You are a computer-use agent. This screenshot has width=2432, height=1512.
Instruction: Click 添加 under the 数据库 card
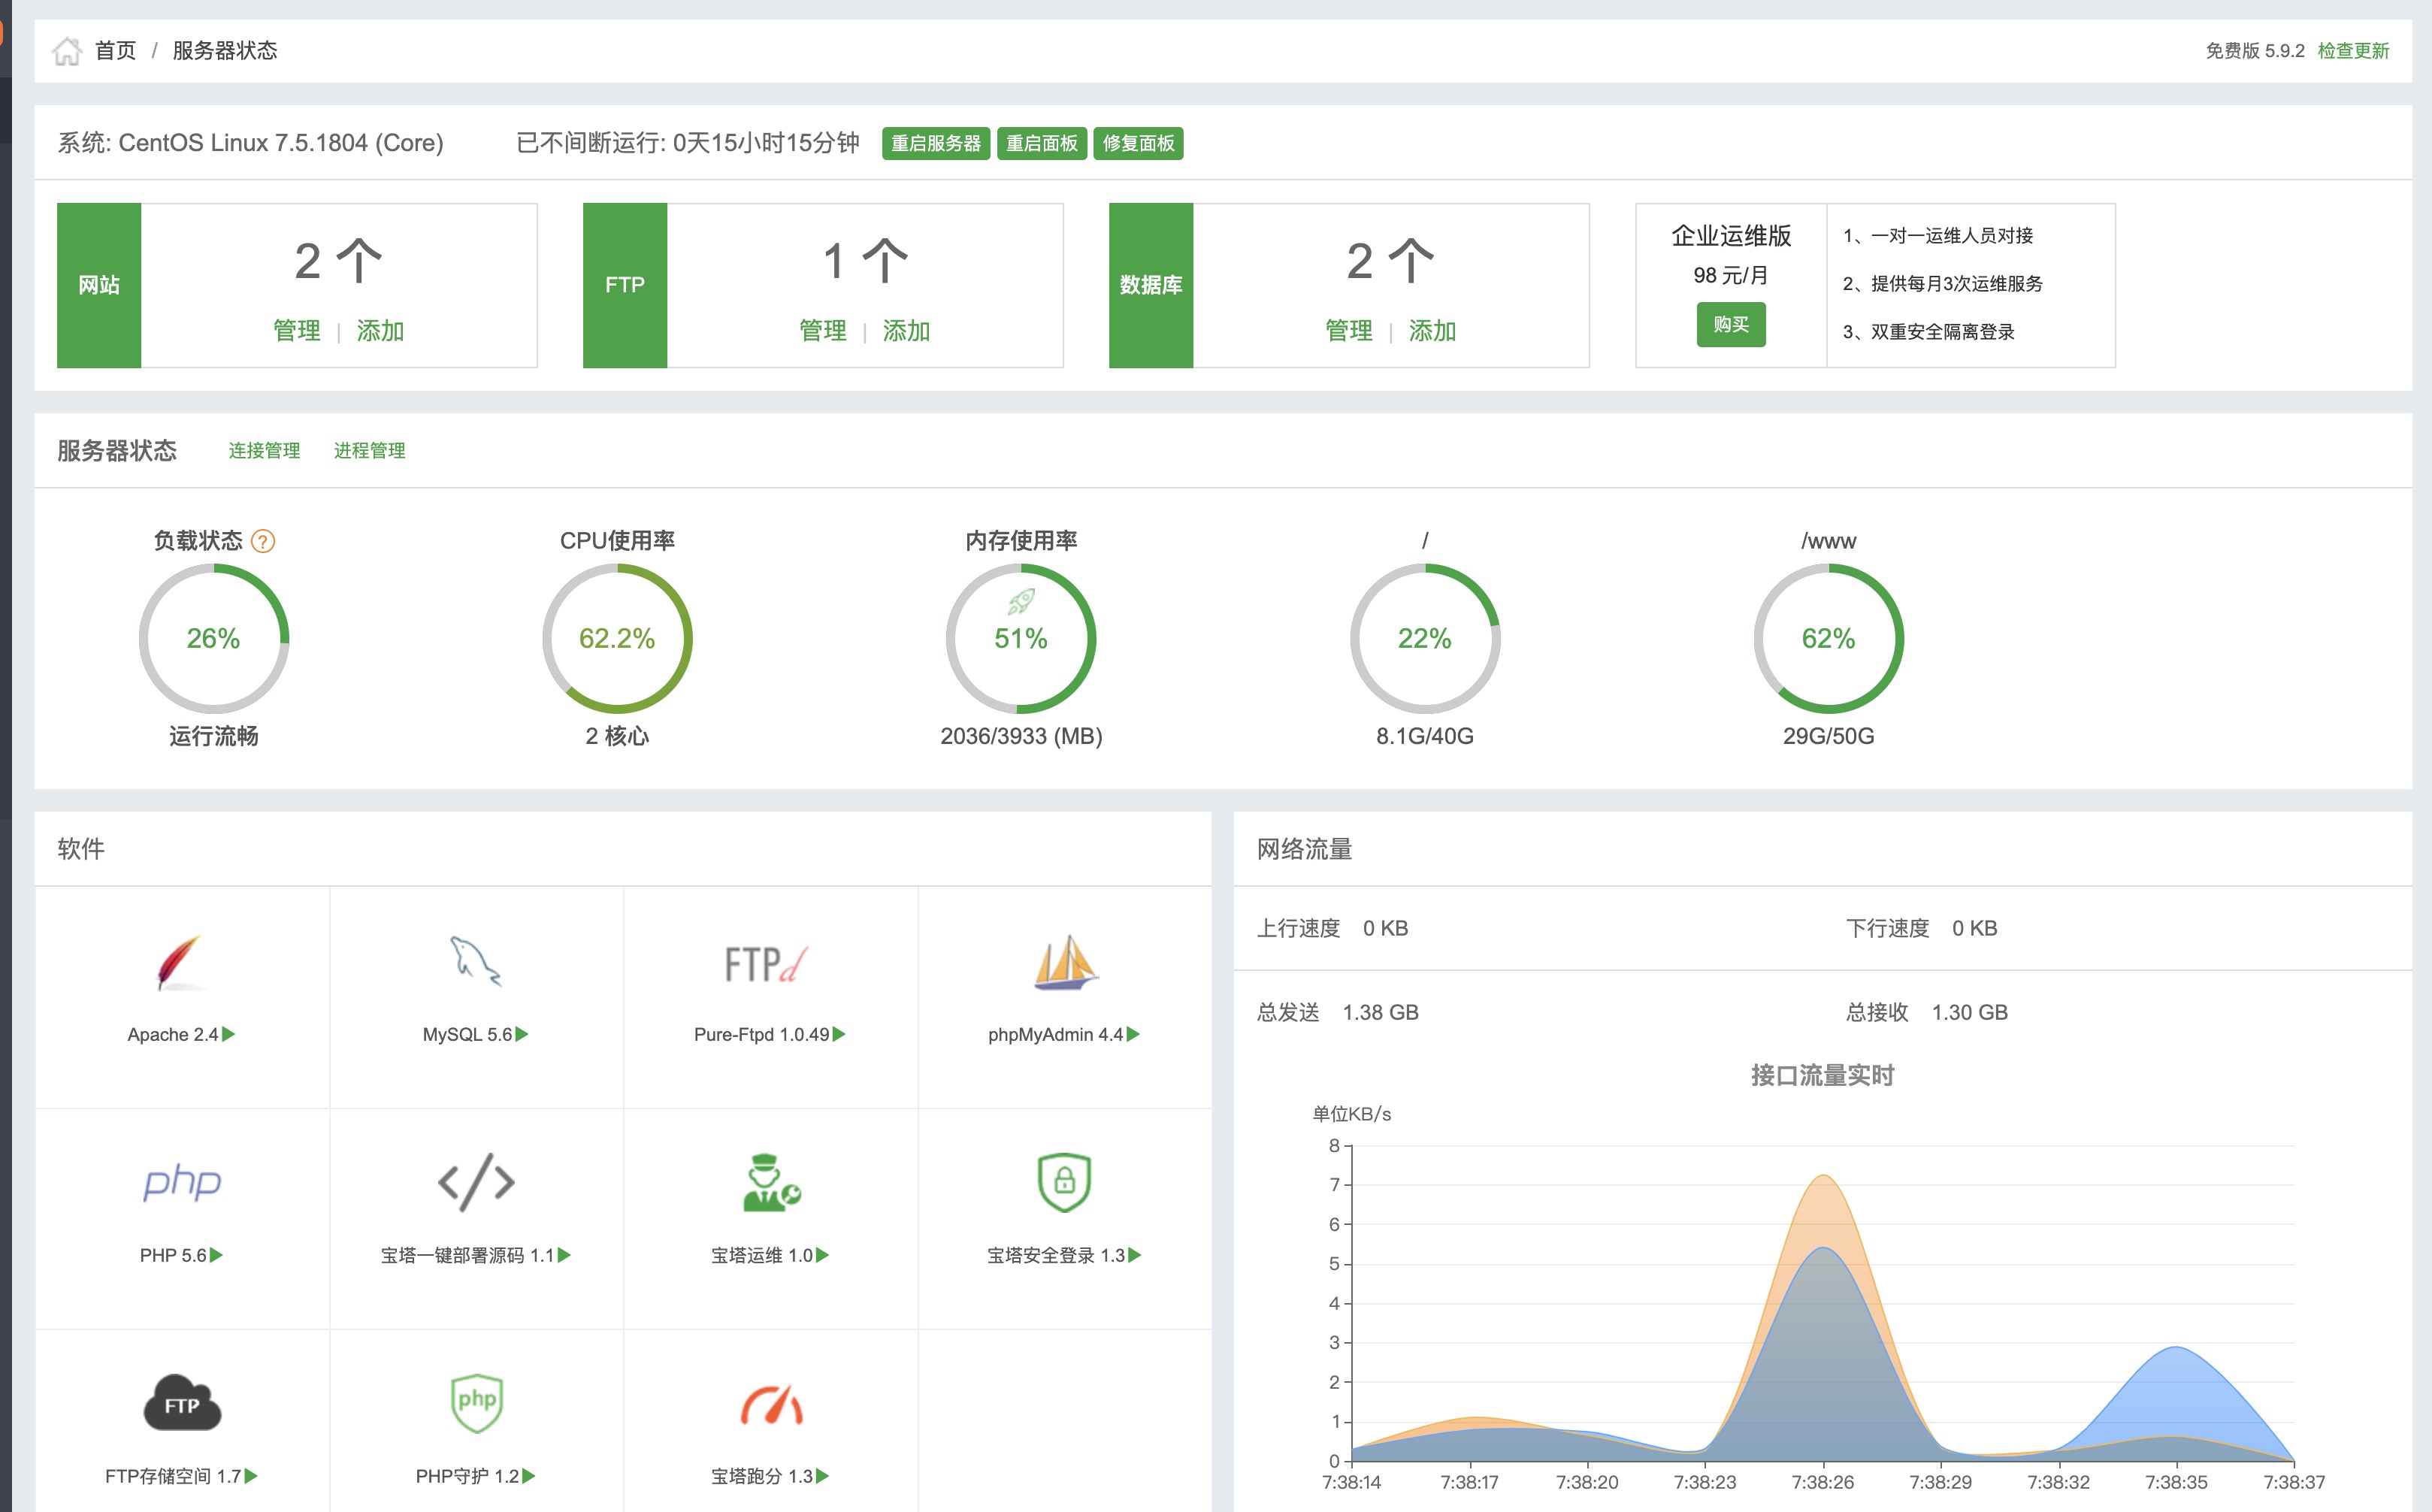click(x=1432, y=331)
